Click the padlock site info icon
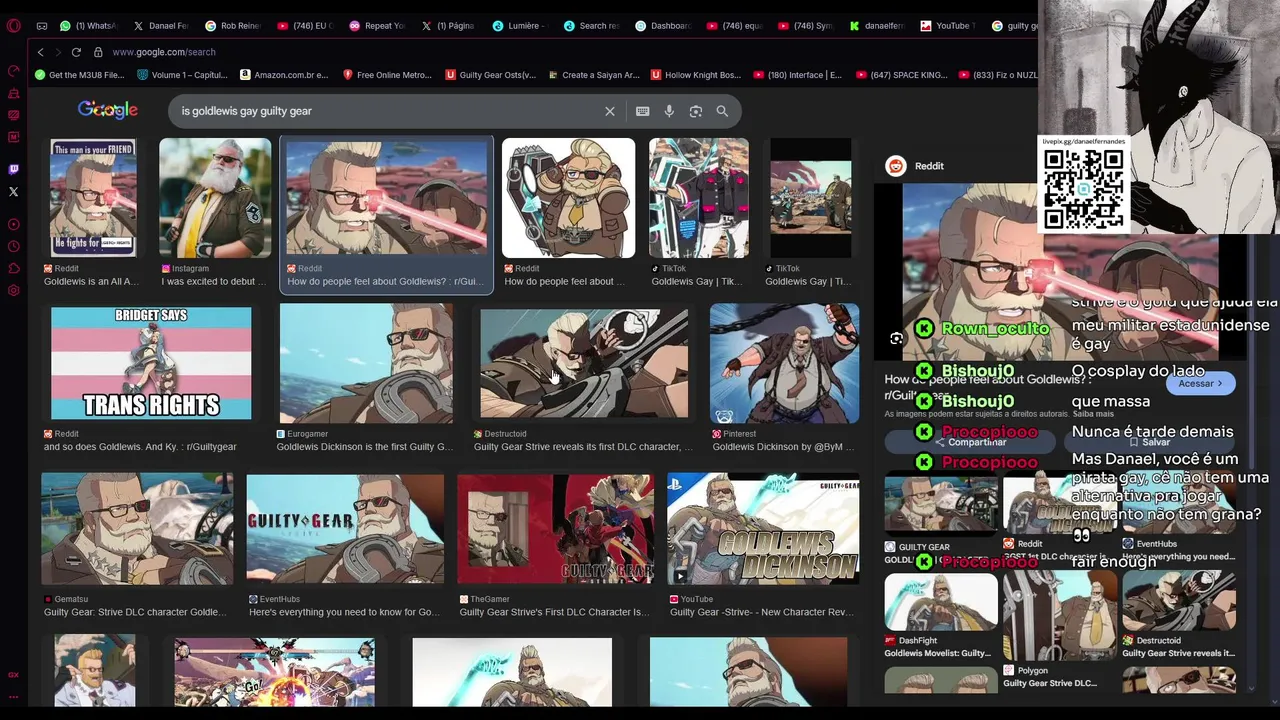This screenshot has width=1280, height=720. [98, 52]
